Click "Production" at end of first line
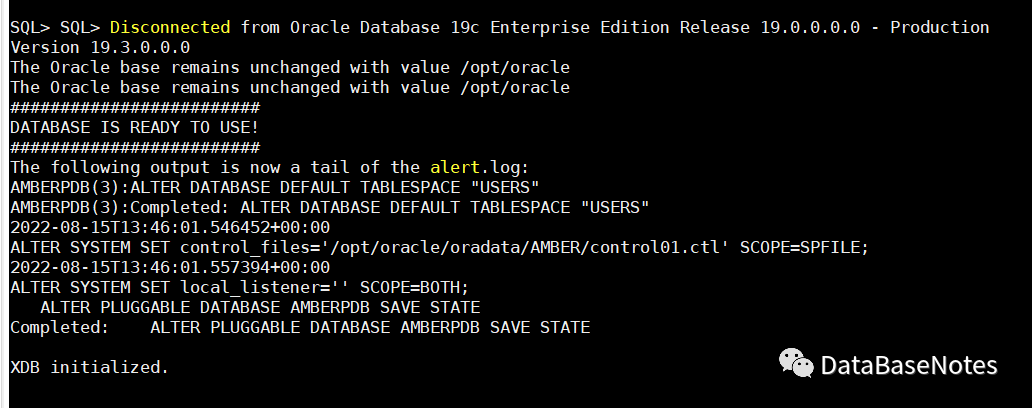1032x408 pixels. pyautogui.click(x=940, y=27)
